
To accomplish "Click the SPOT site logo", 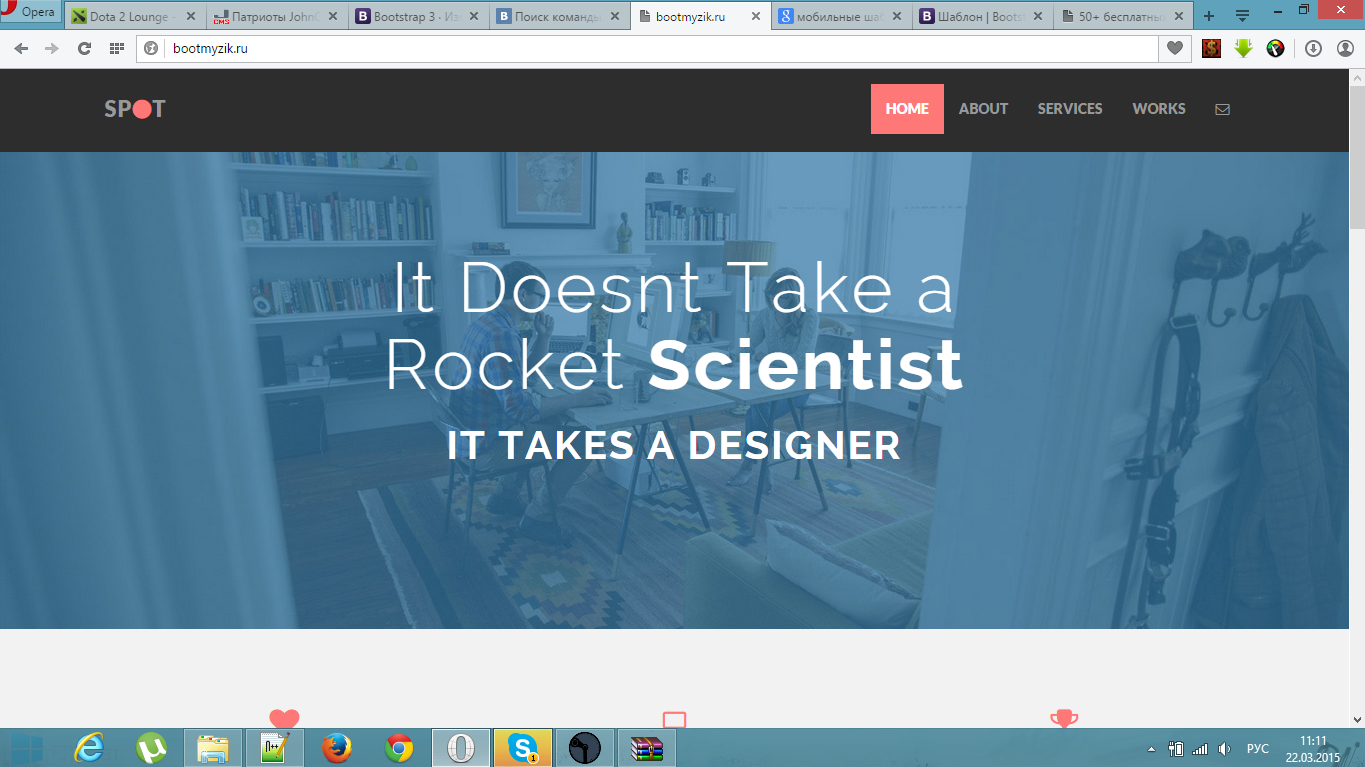I will coord(135,109).
